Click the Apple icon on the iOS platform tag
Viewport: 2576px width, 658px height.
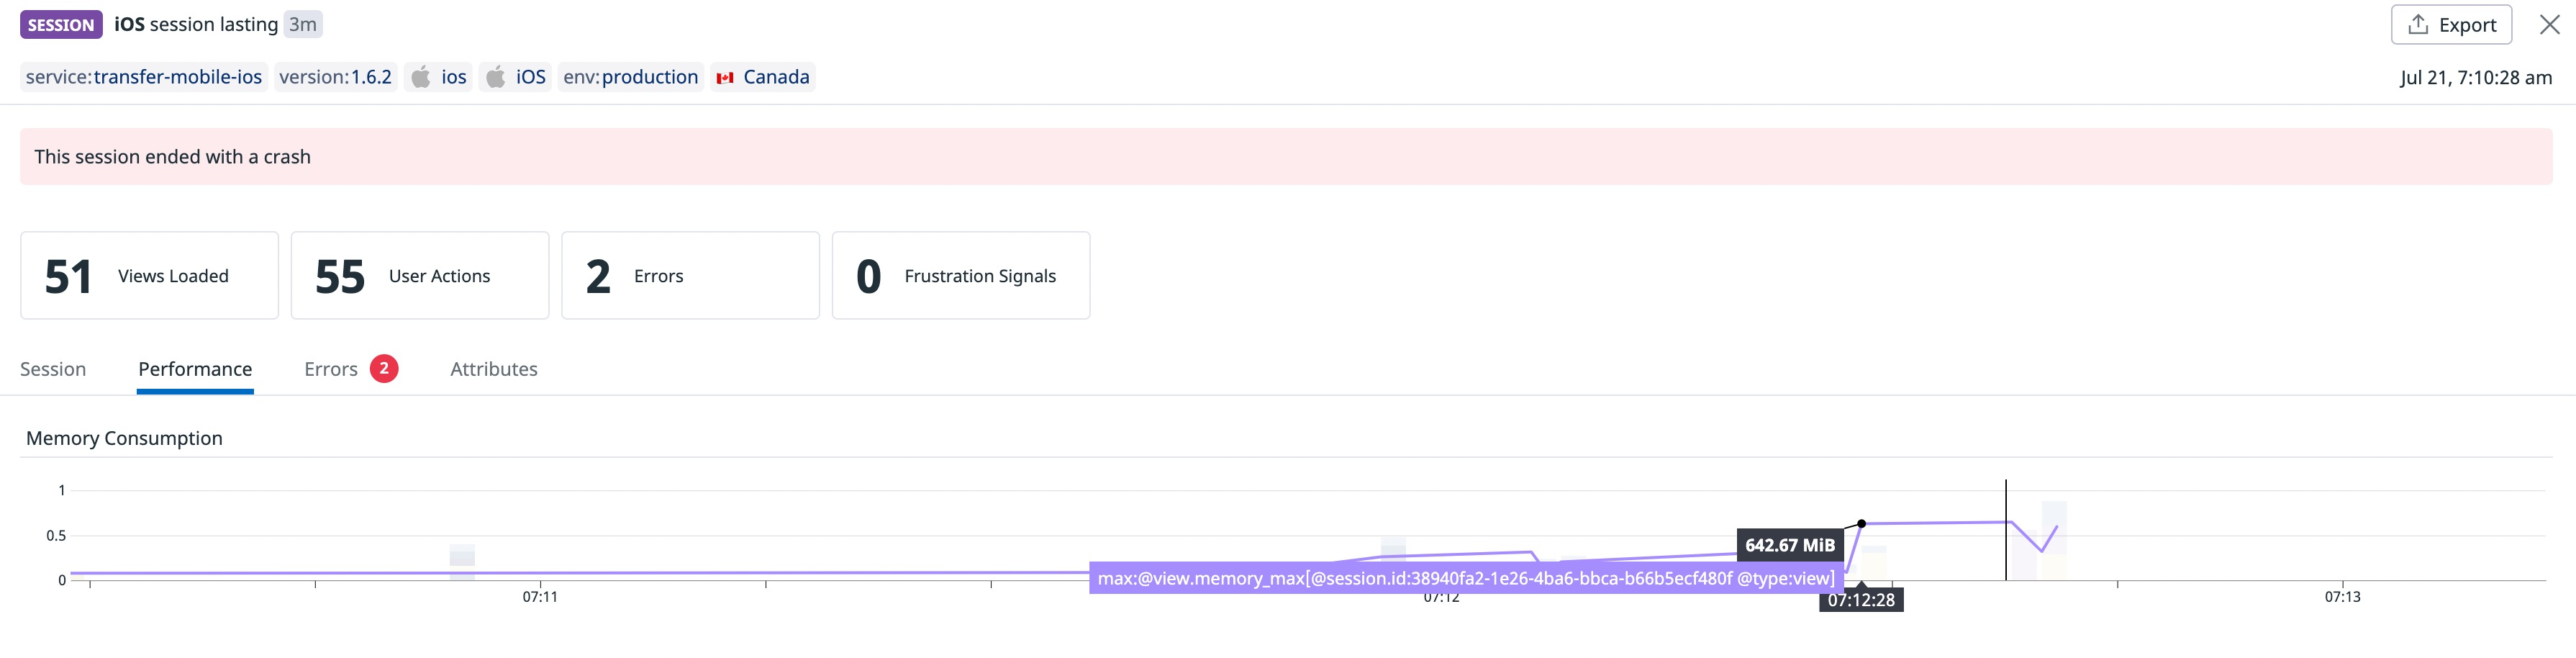coord(496,76)
